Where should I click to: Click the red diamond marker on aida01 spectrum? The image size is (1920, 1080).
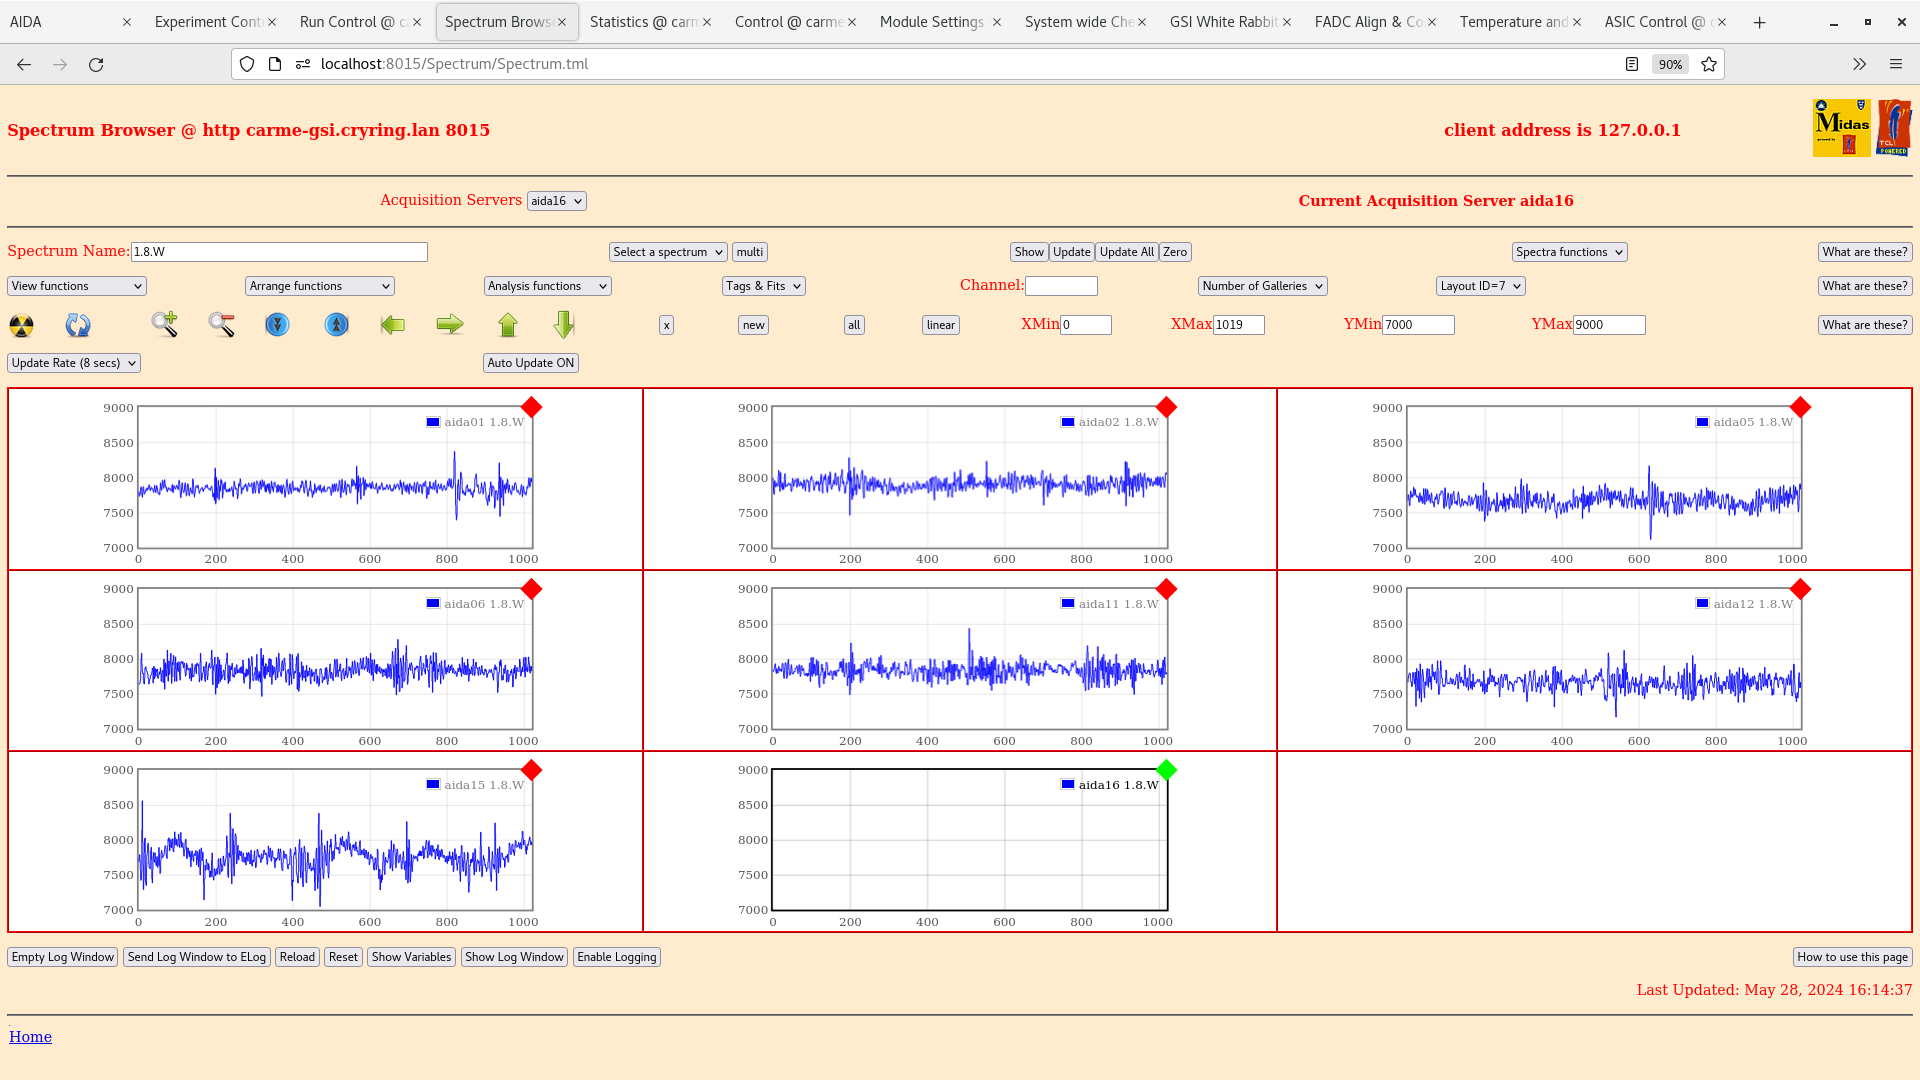531,407
